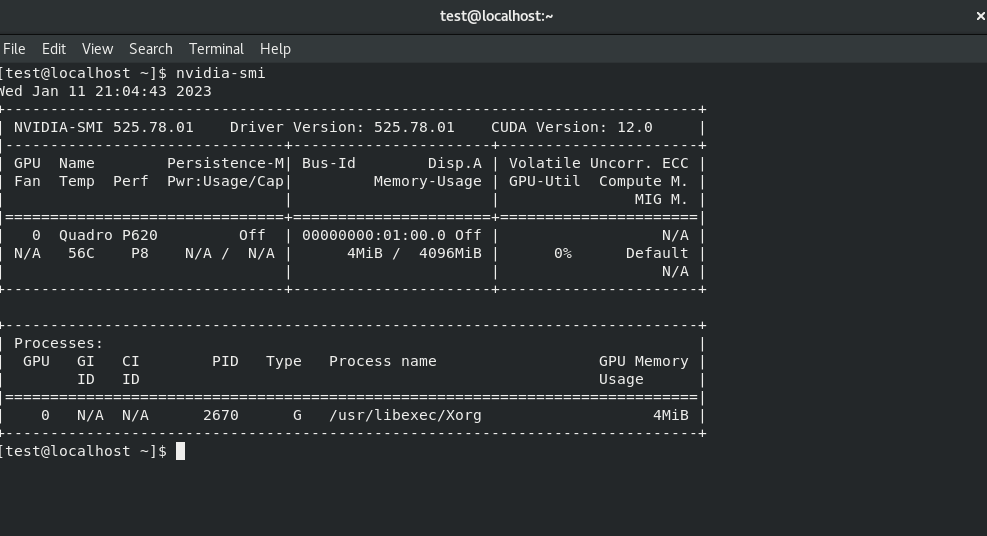The image size is (987, 536).
Task: Click the Quadro P620 GPU name
Action: (108, 235)
